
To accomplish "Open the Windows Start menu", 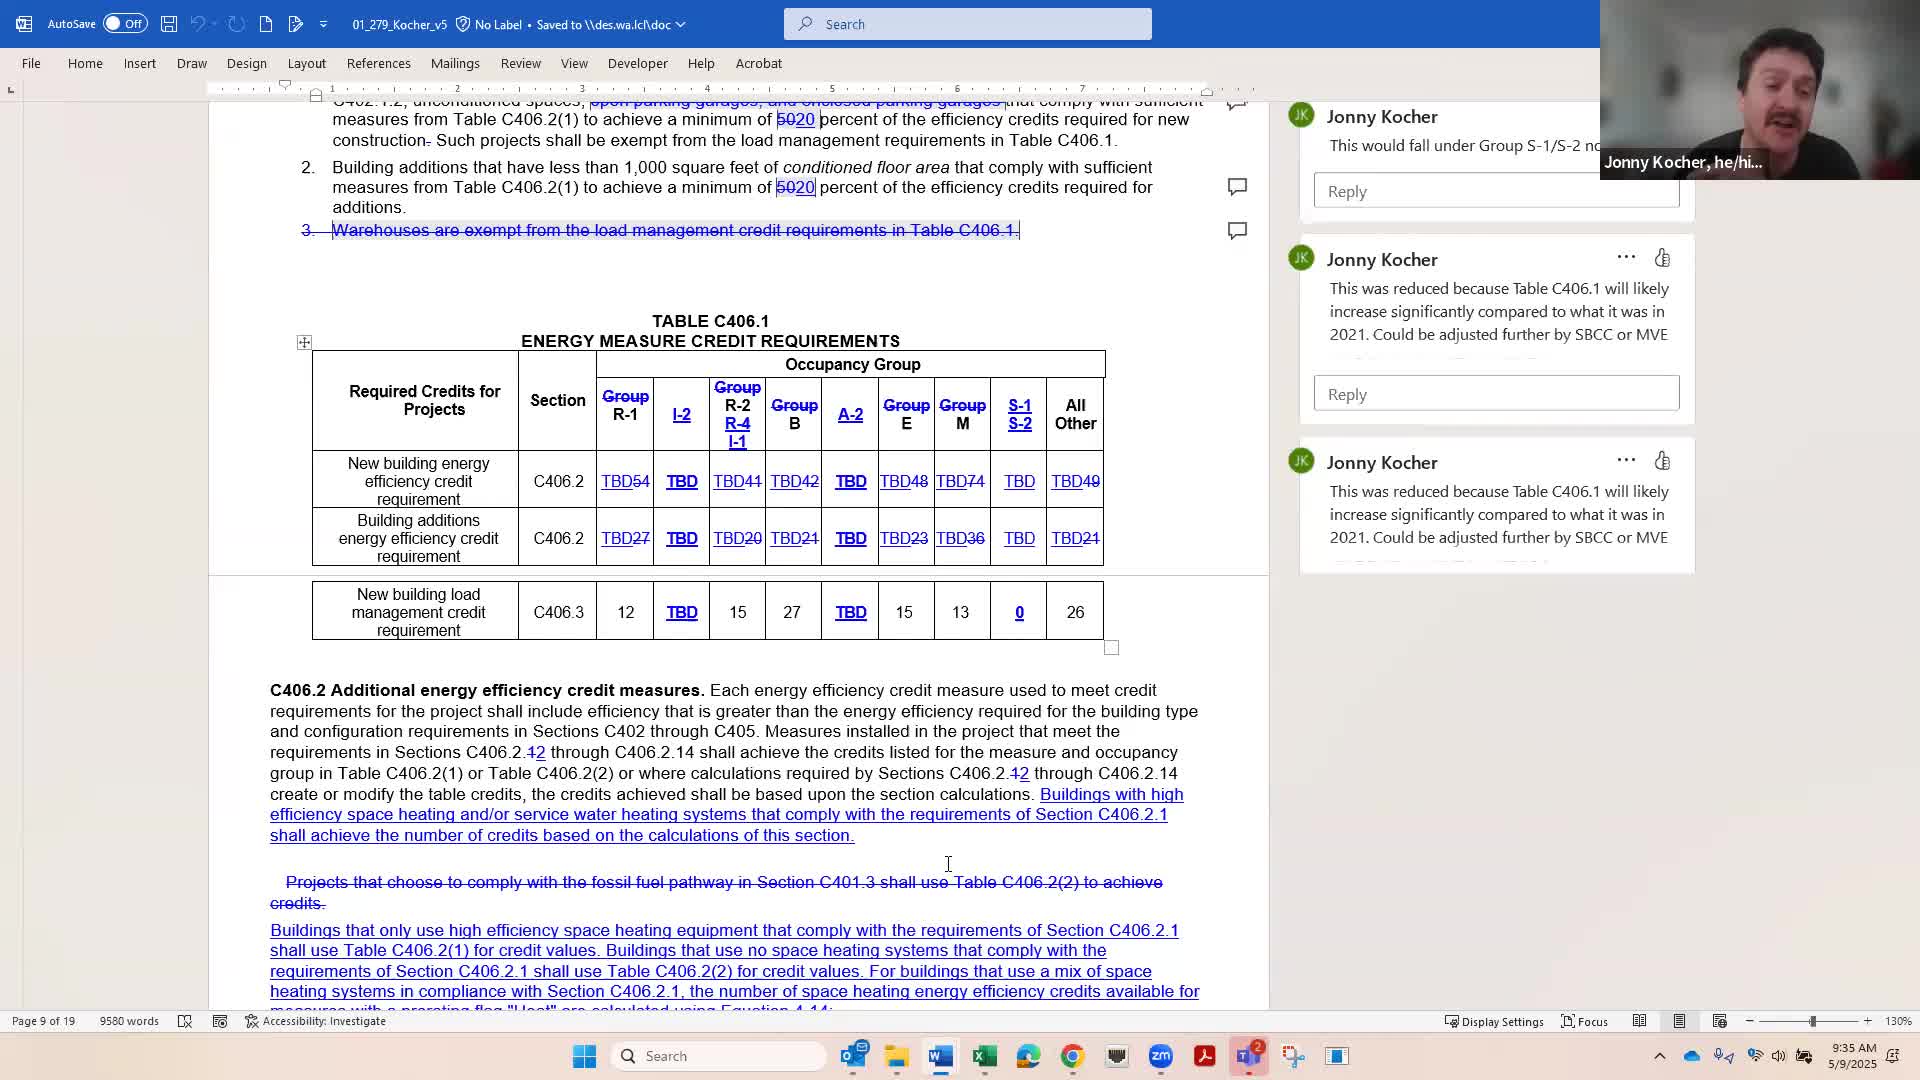I will coord(584,1056).
